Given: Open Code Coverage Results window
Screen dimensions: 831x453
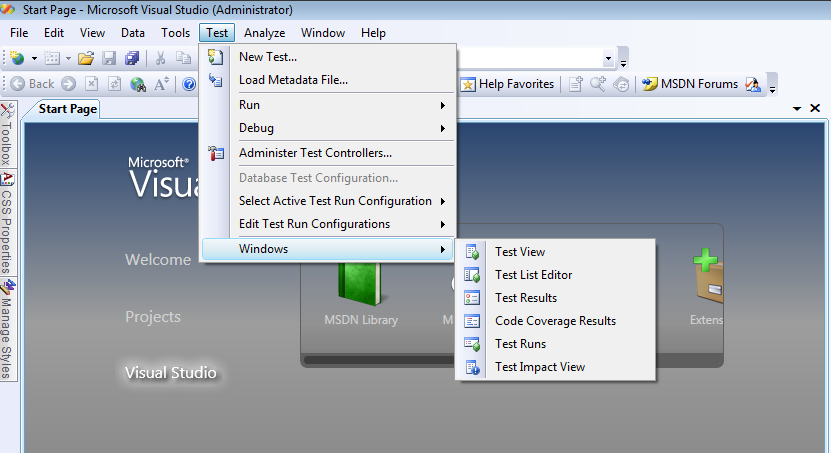Looking at the screenshot, I should coord(555,321).
